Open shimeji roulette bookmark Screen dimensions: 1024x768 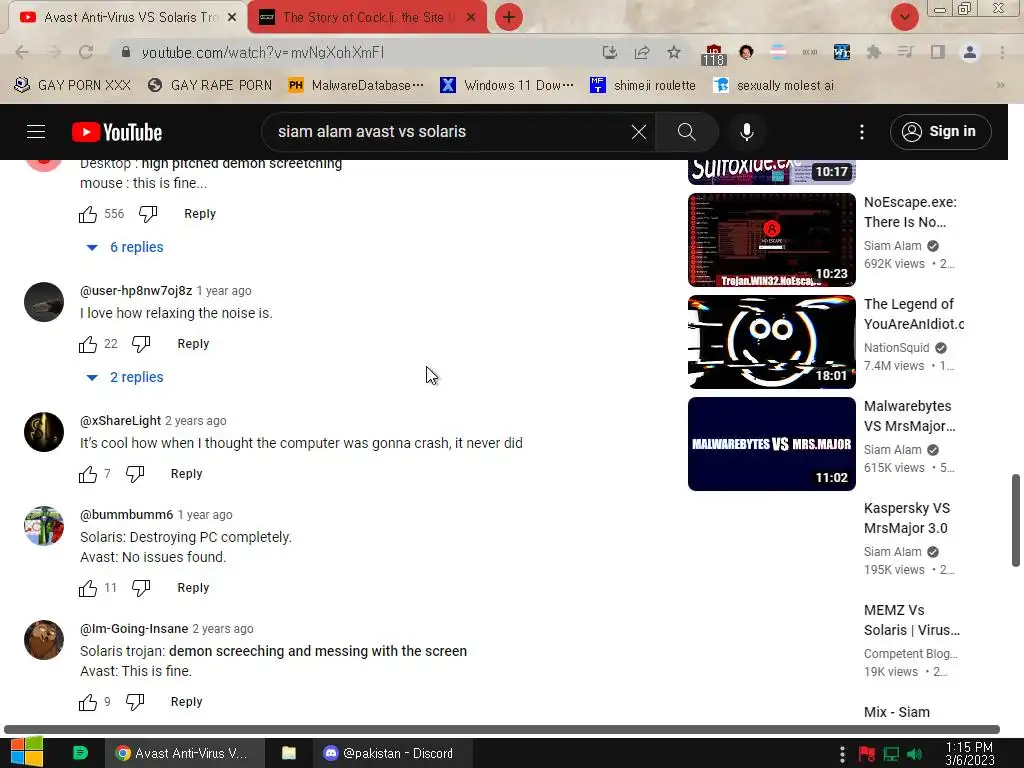tap(643, 85)
